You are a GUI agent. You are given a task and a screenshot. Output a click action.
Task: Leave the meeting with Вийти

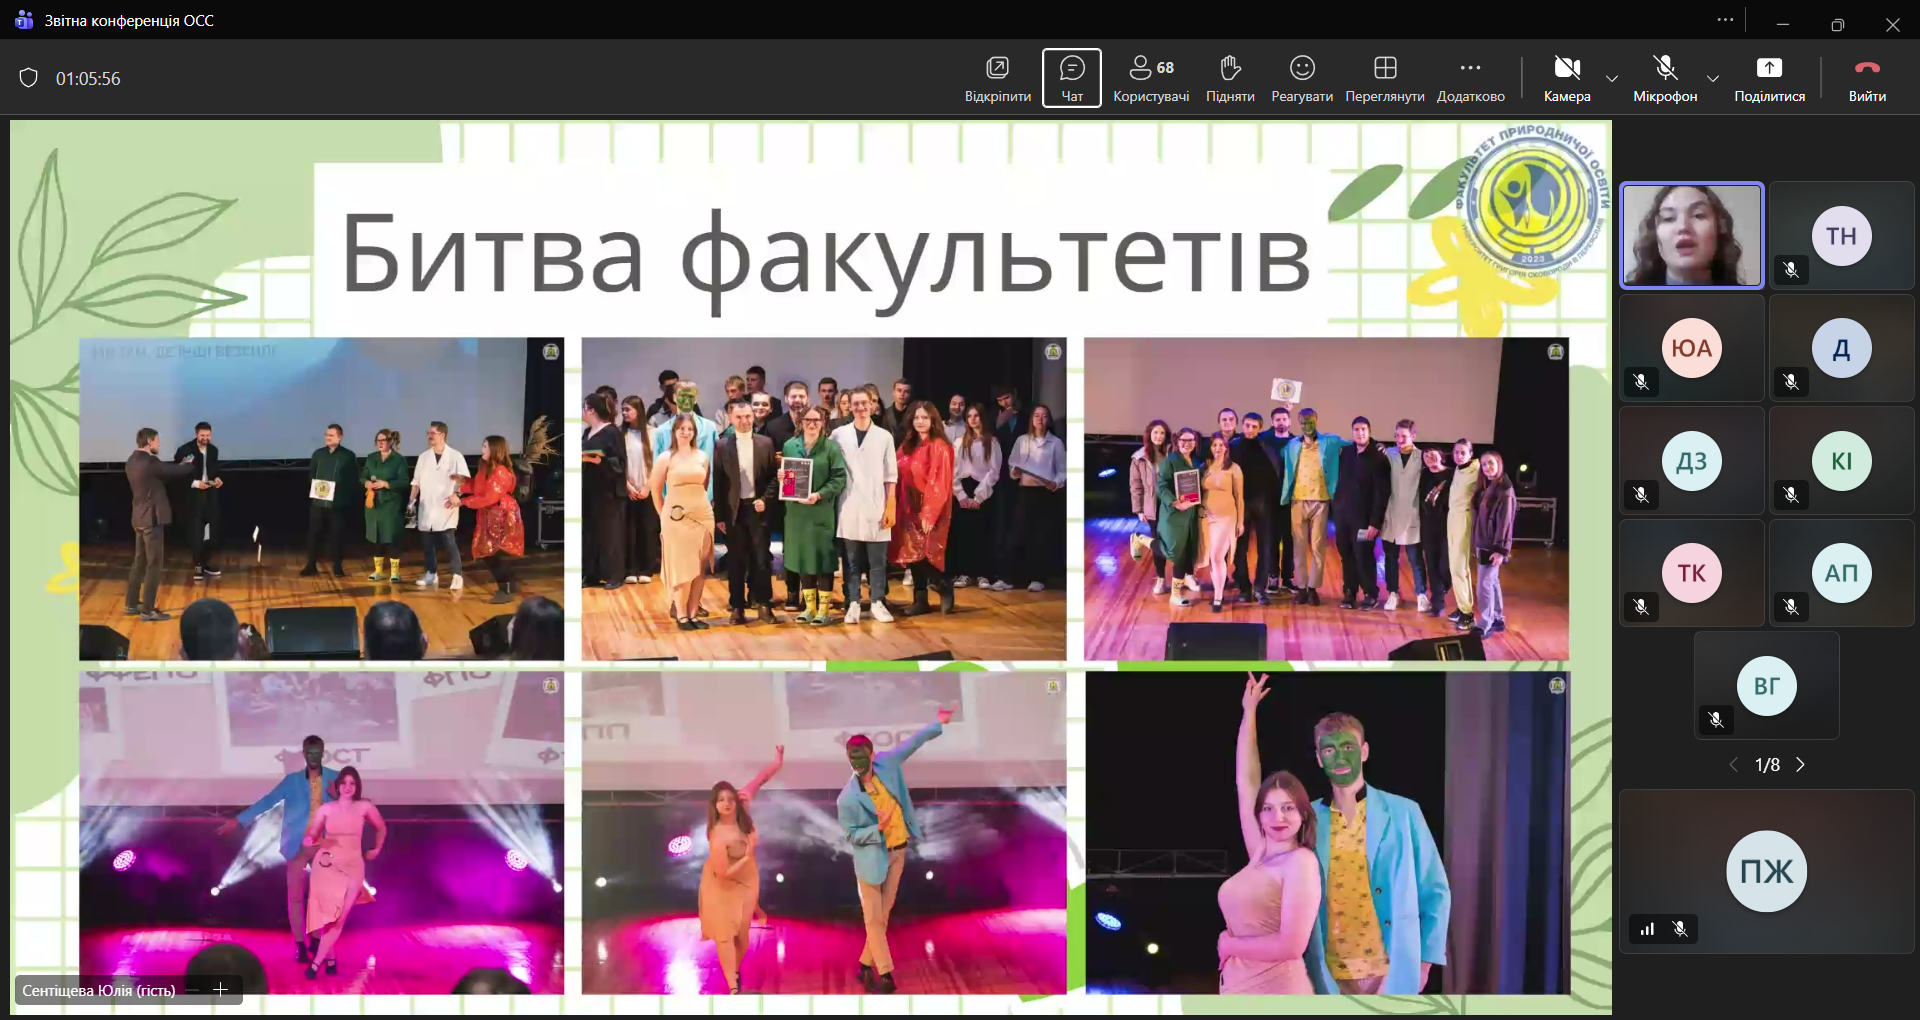pyautogui.click(x=1867, y=78)
